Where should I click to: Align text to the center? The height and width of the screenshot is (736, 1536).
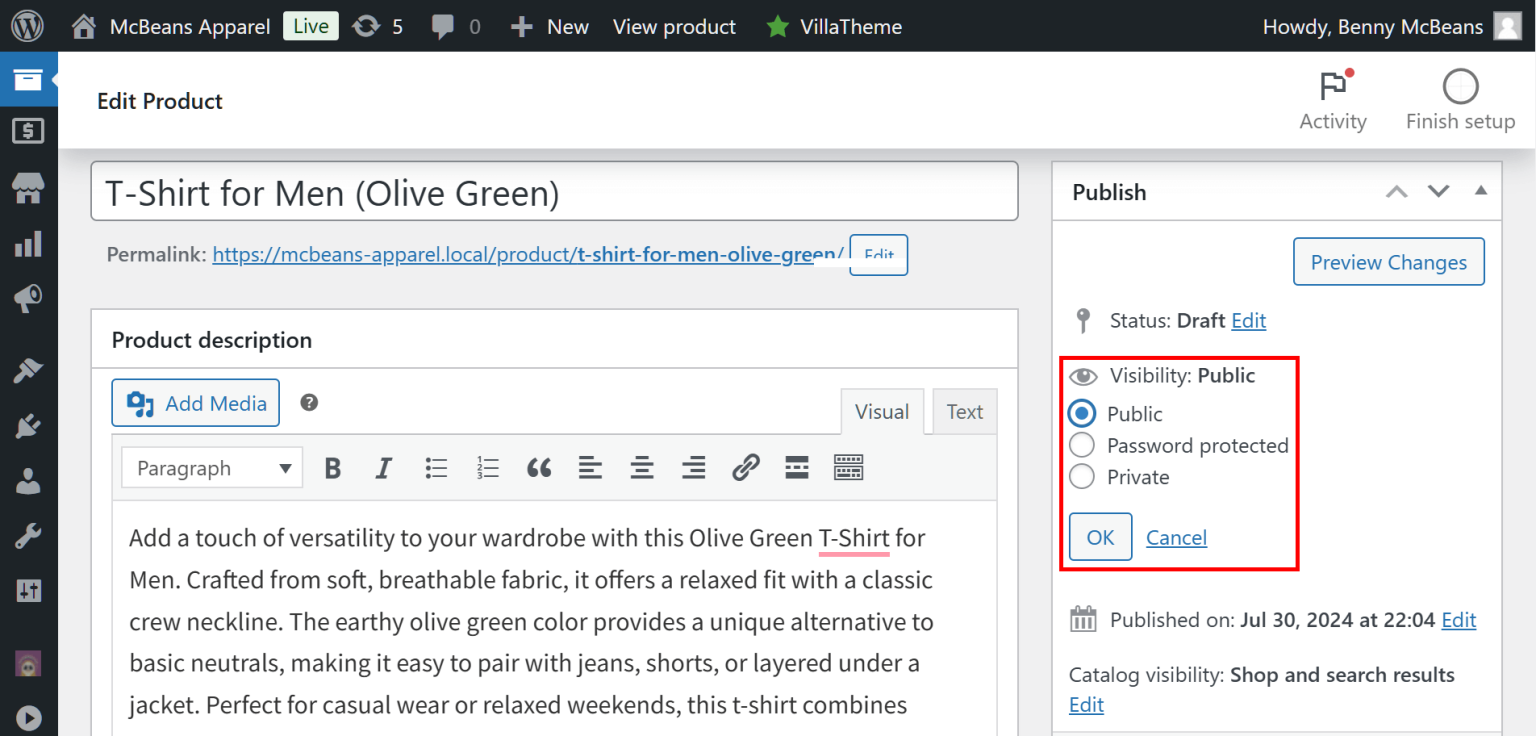[642, 467]
